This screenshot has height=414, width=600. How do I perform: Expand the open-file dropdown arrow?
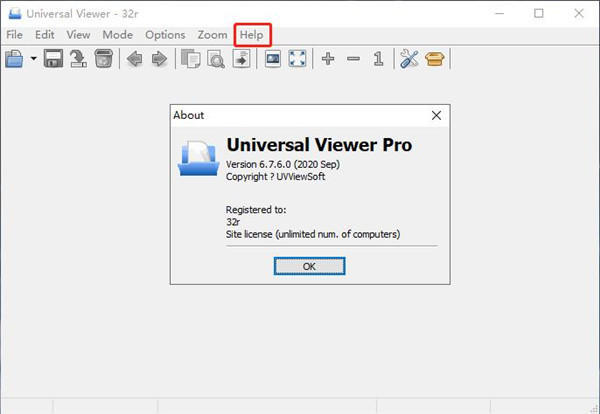(34, 59)
